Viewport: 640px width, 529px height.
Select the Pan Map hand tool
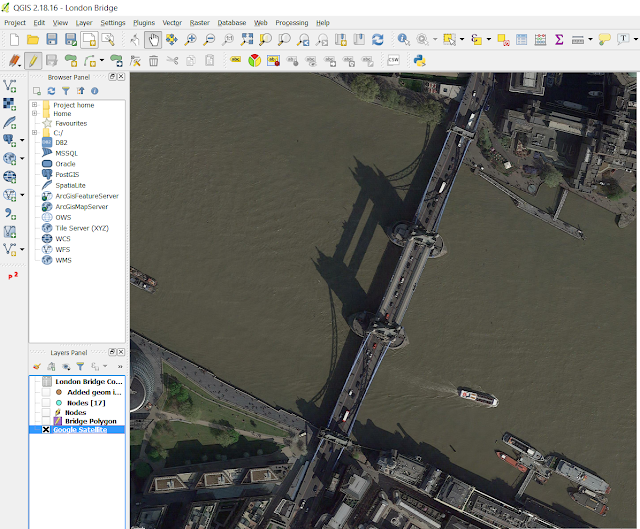[152, 40]
